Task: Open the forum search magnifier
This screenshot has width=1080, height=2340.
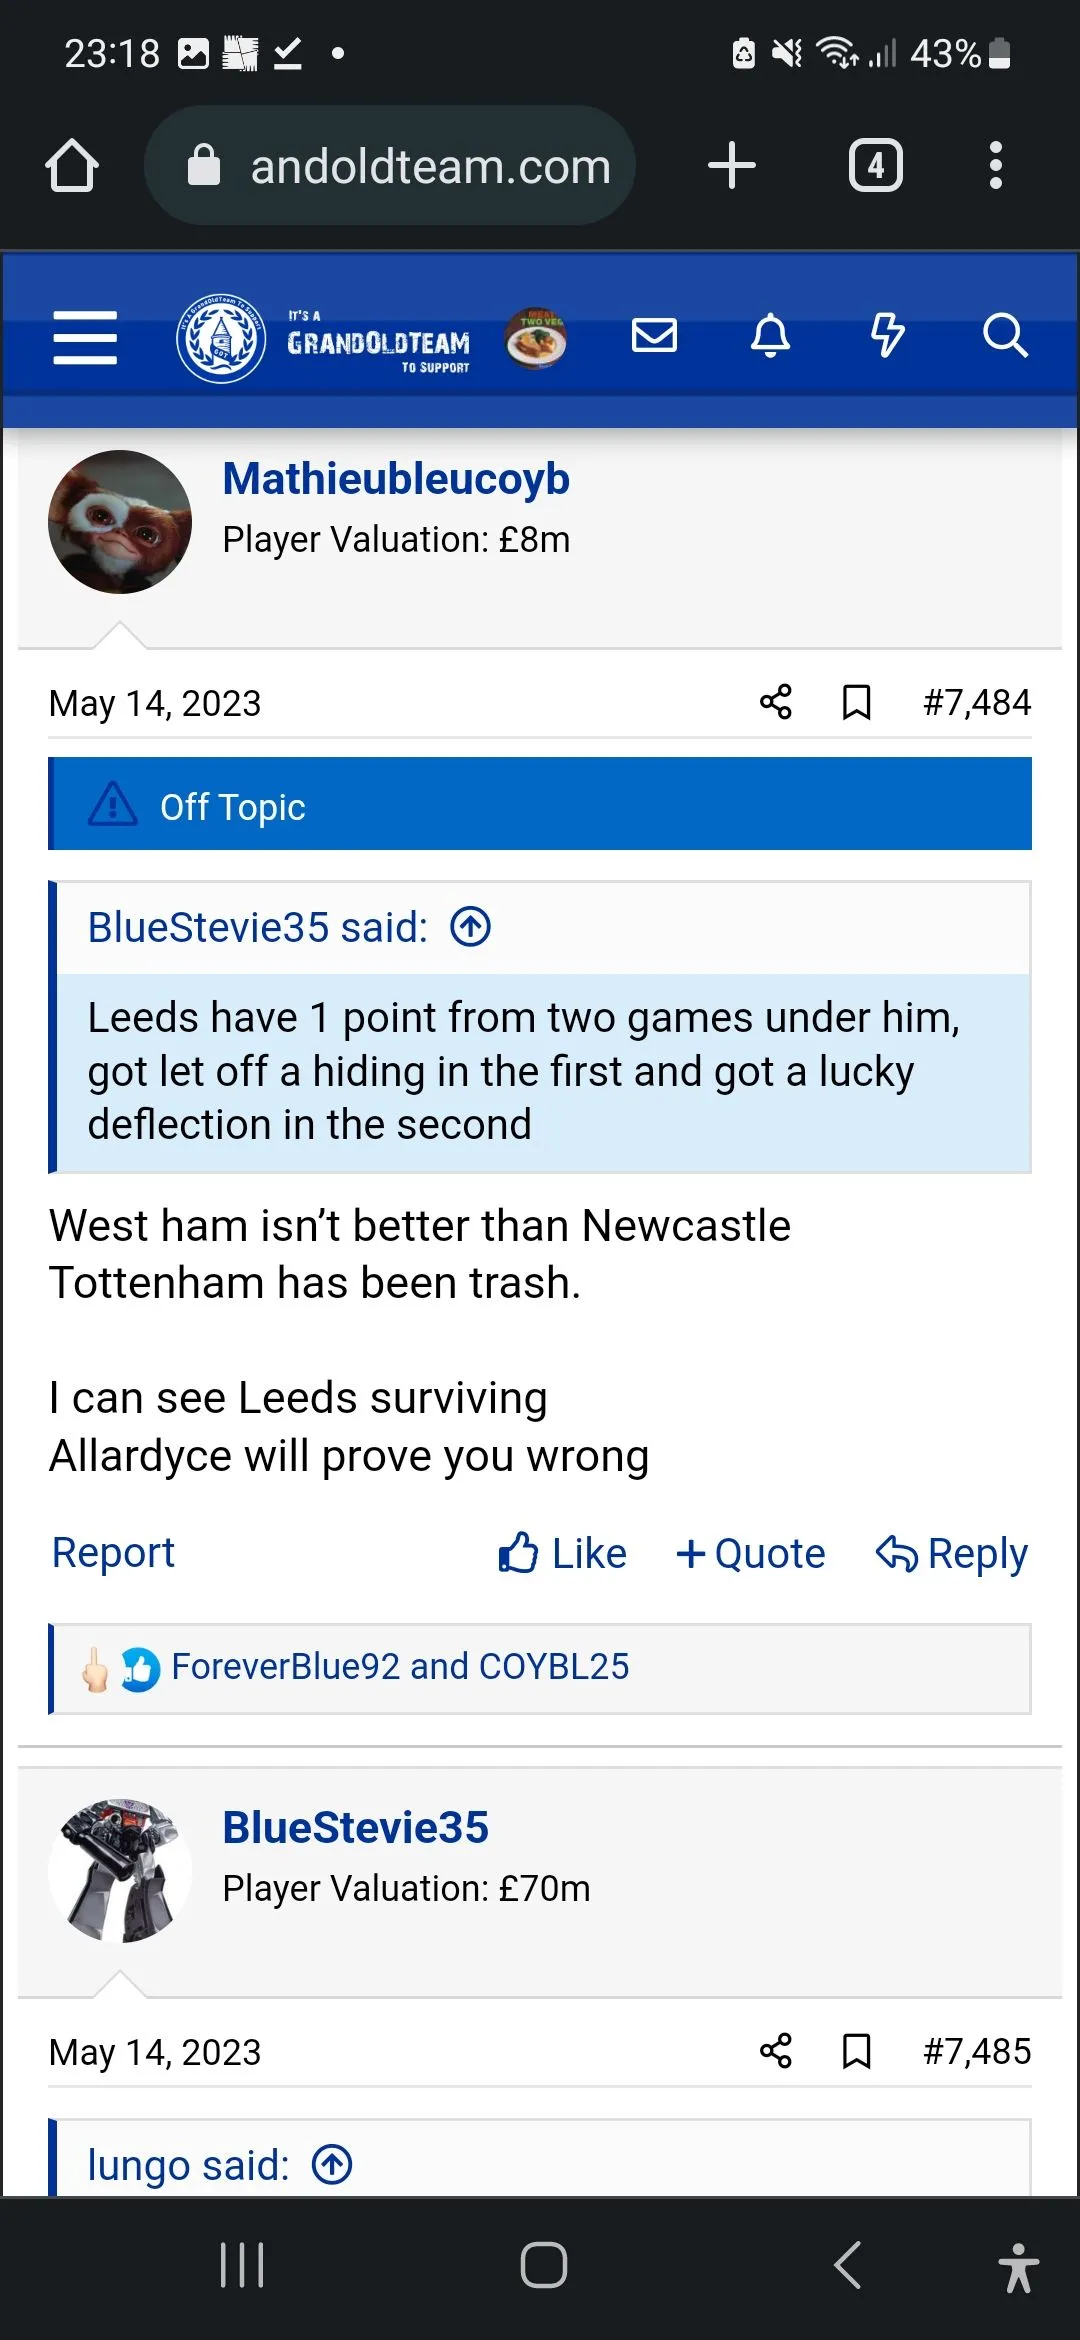Action: (1004, 336)
